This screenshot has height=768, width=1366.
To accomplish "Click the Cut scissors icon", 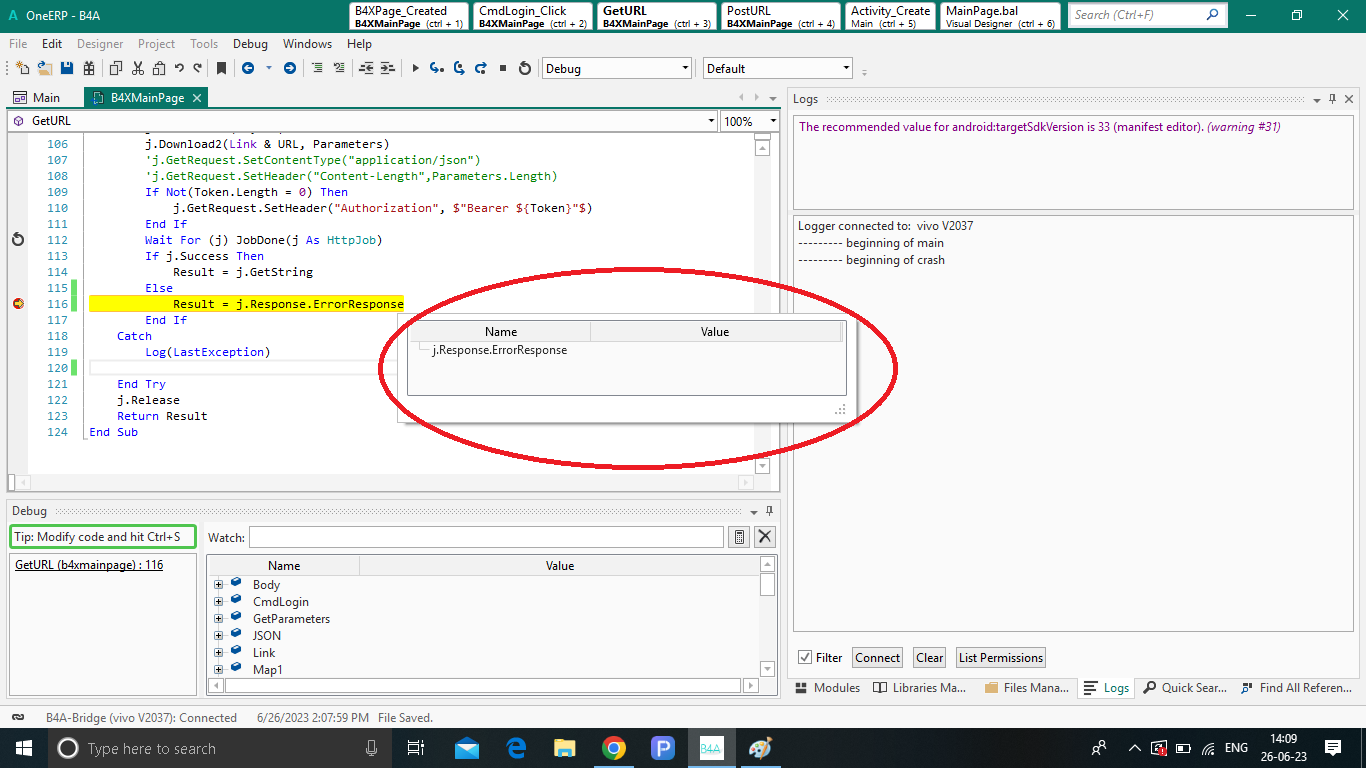I will click(x=137, y=68).
